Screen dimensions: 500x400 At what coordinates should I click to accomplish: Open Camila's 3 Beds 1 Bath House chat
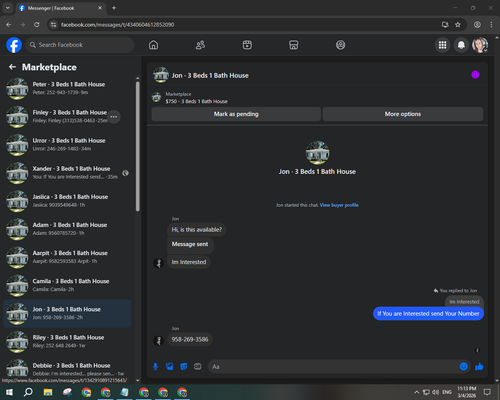click(x=68, y=285)
